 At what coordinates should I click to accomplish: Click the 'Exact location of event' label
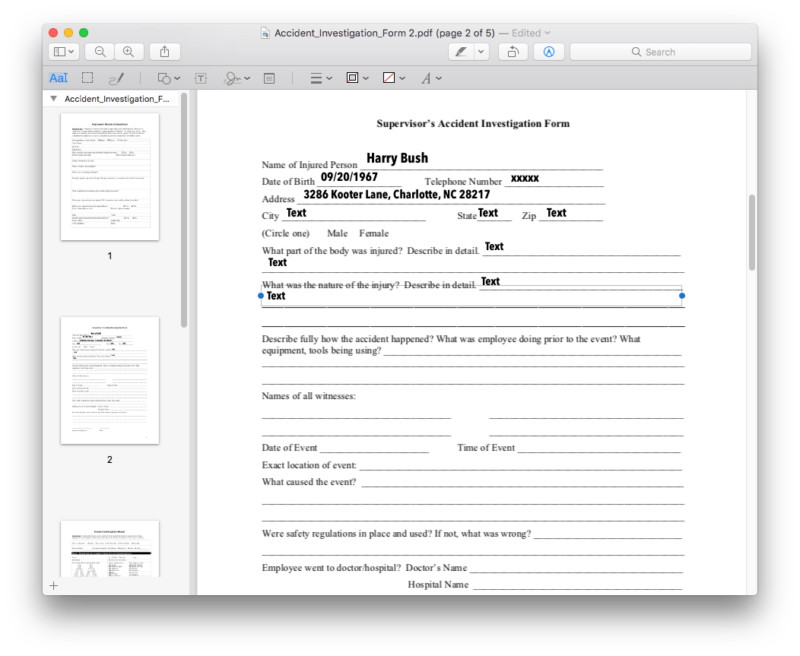(309, 465)
